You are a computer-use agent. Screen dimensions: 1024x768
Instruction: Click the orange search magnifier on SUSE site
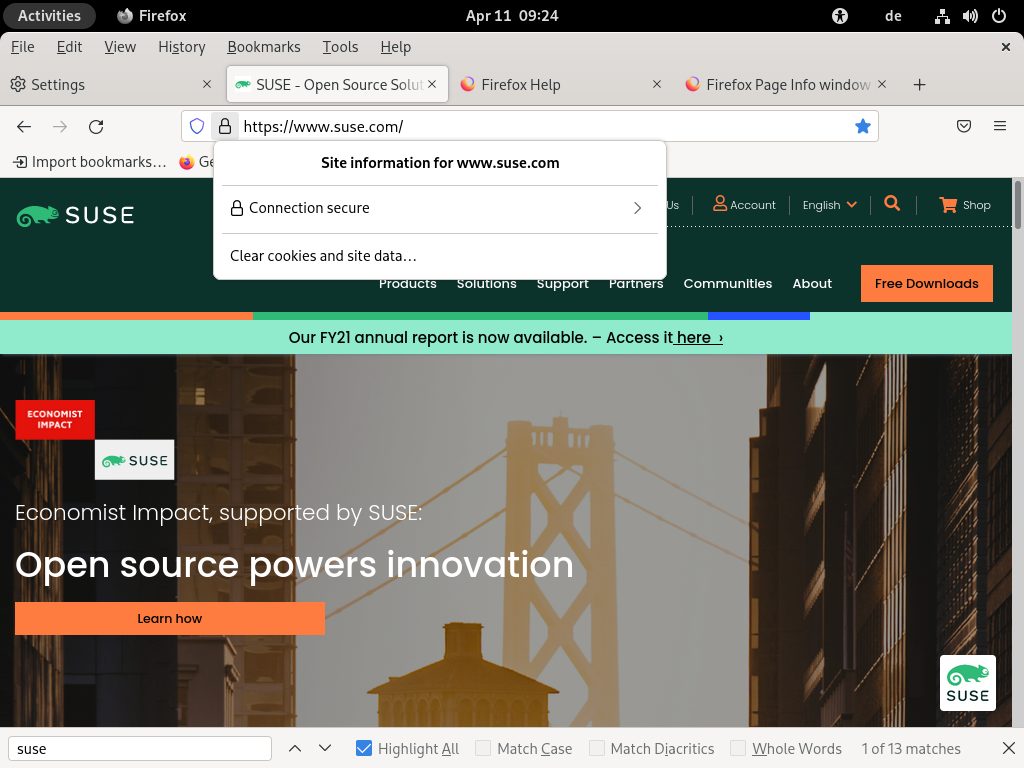pyautogui.click(x=892, y=204)
